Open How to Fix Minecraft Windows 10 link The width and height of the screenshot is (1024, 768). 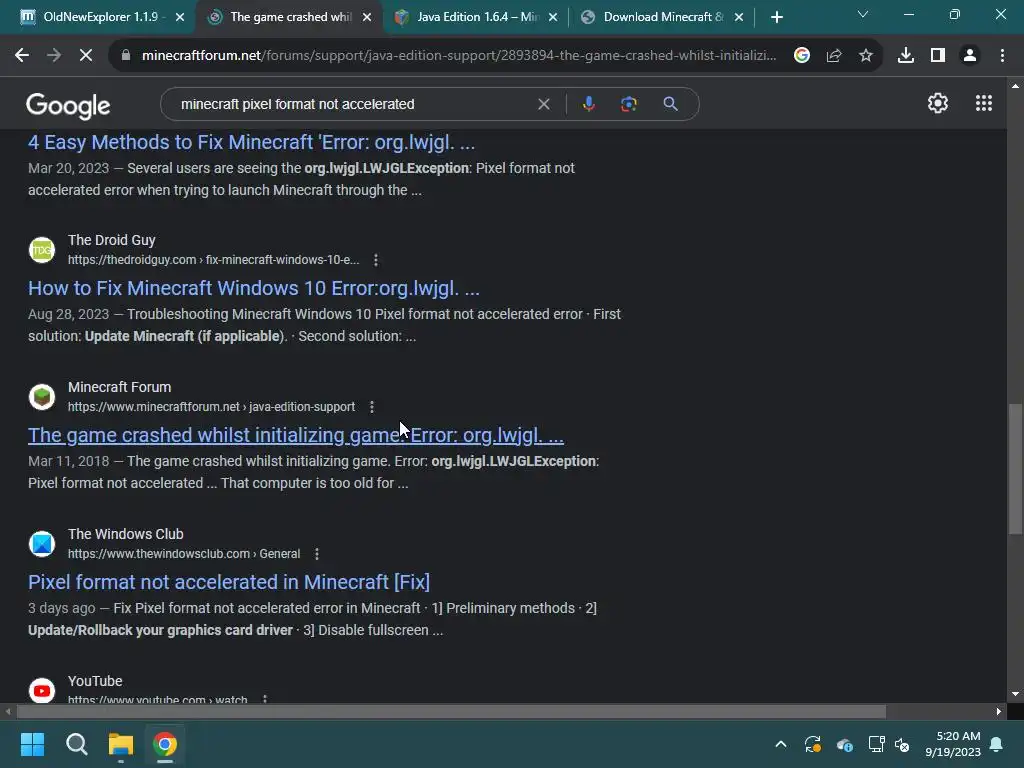pyautogui.click(x=253, y=288)
